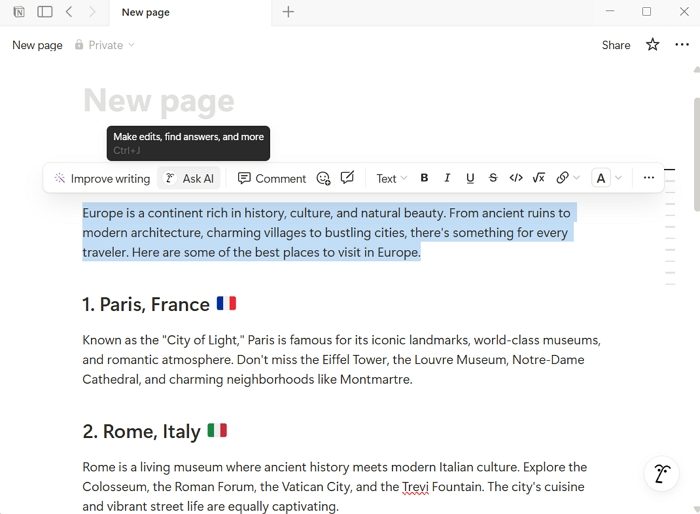The width and height of the screenshot is (700, 514).
Task: Click the Ask AI button
Action: coord(189,179)
